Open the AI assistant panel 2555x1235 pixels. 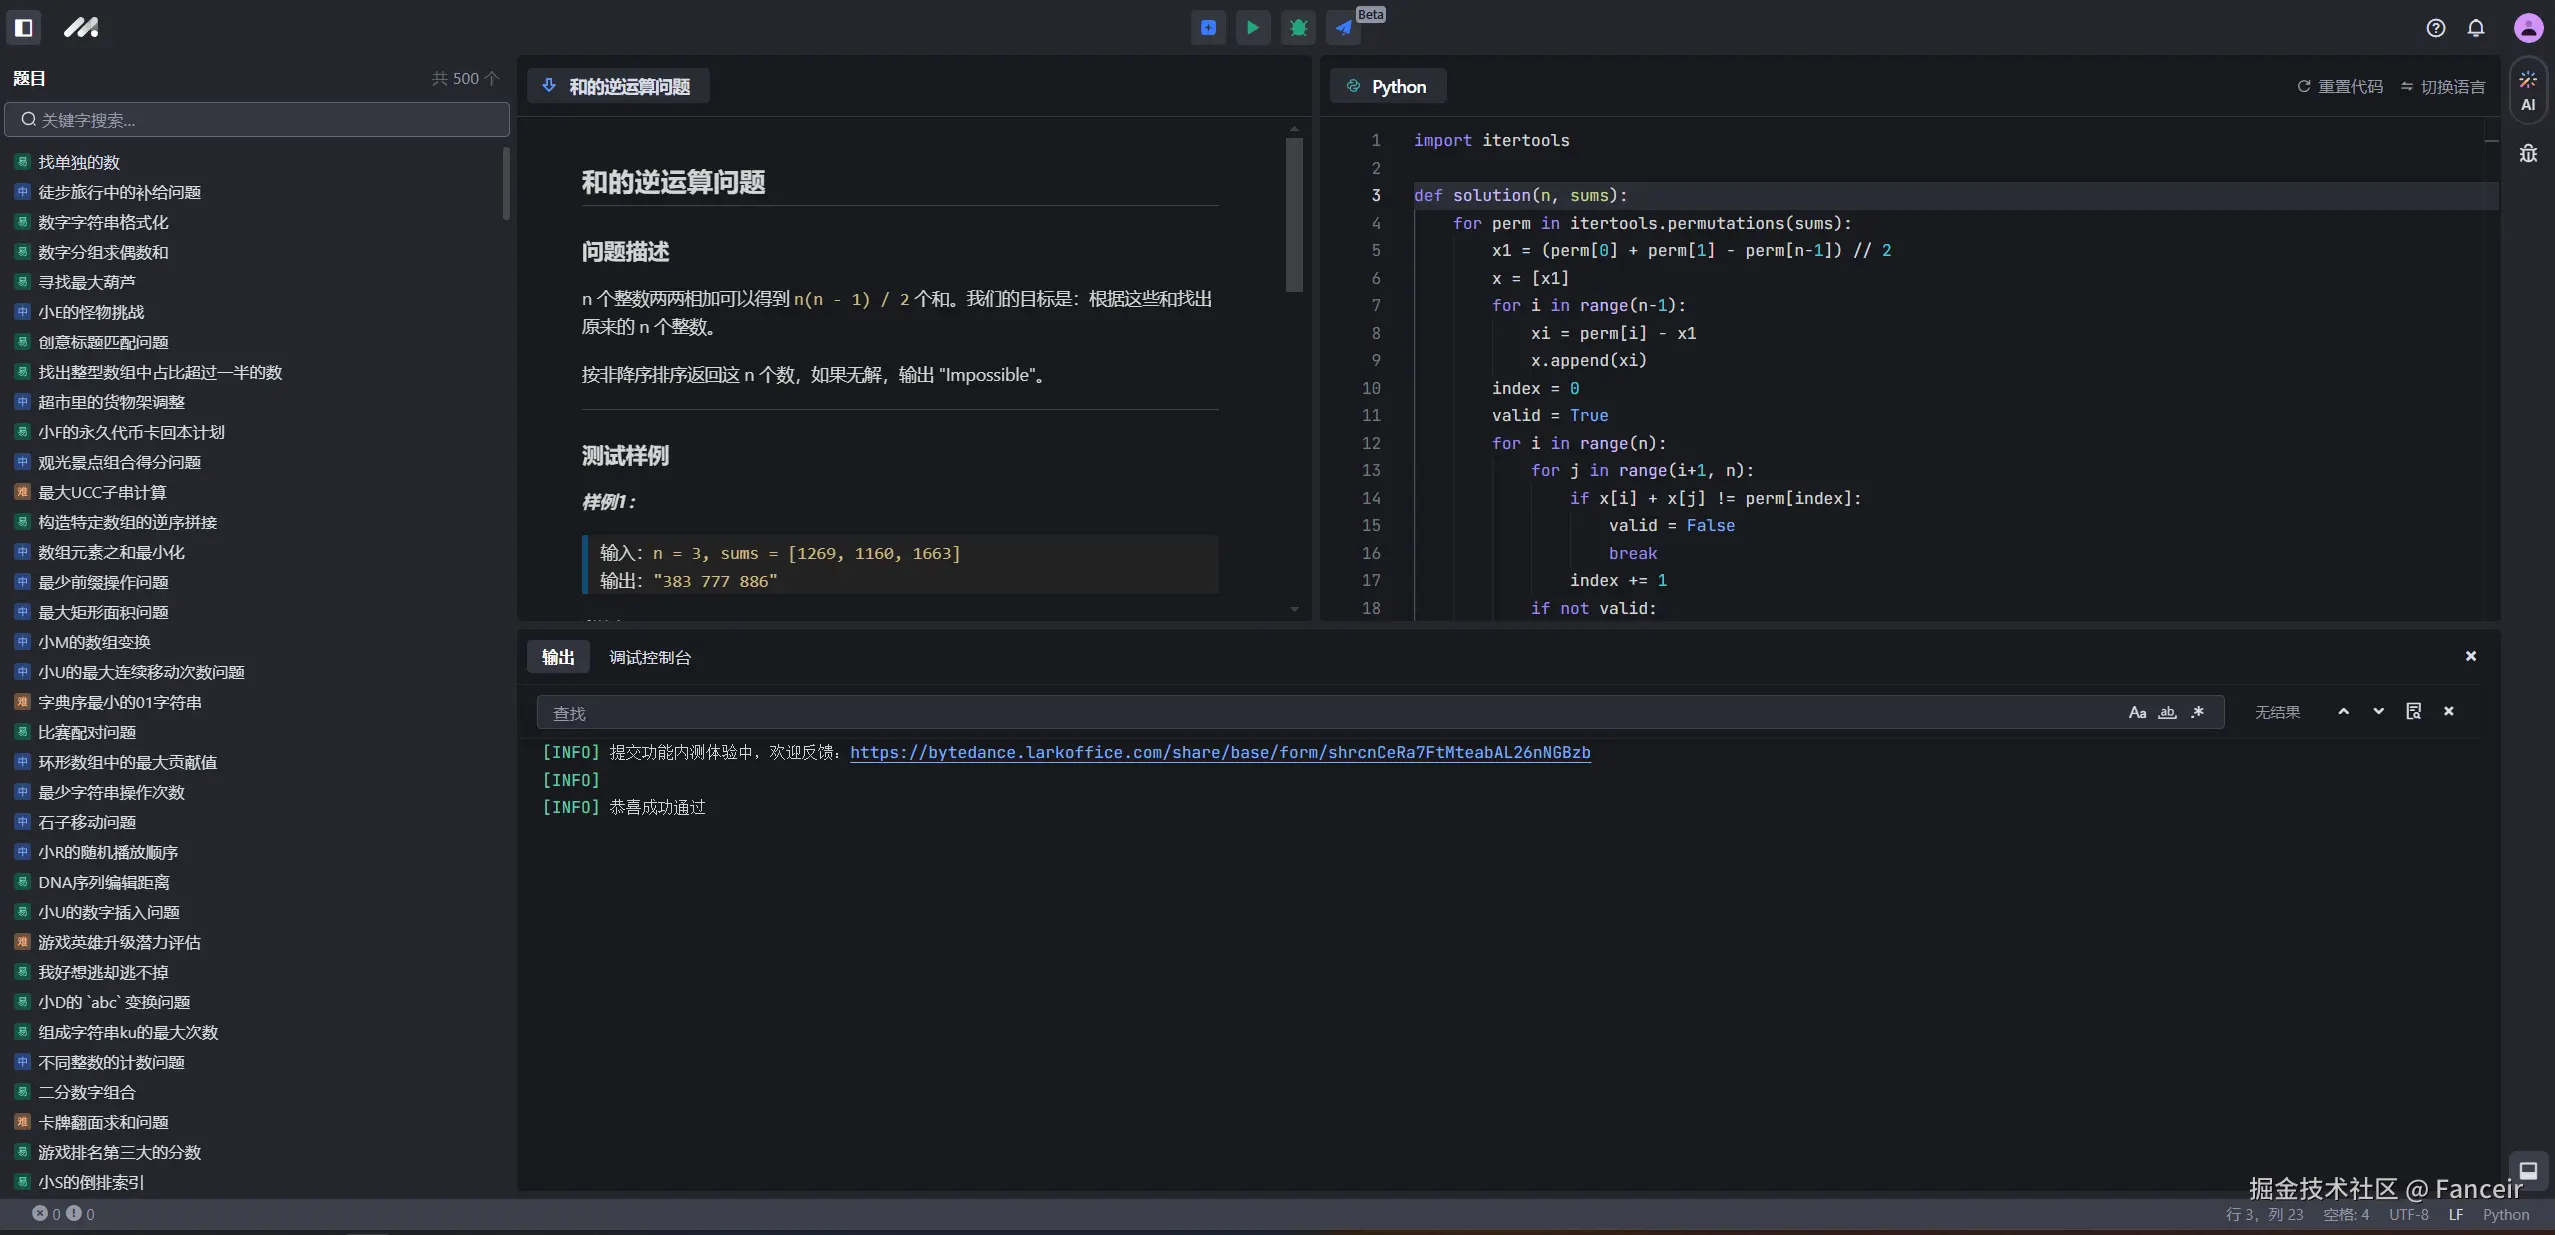click(x=2527, y=90)
